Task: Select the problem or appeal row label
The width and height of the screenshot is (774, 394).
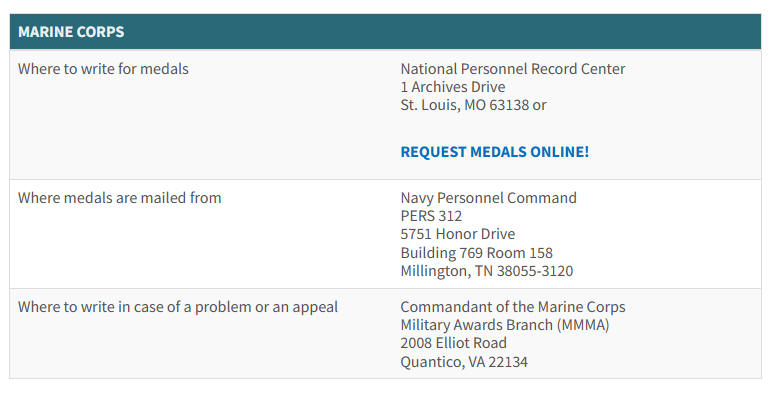Action: point(178,307)
